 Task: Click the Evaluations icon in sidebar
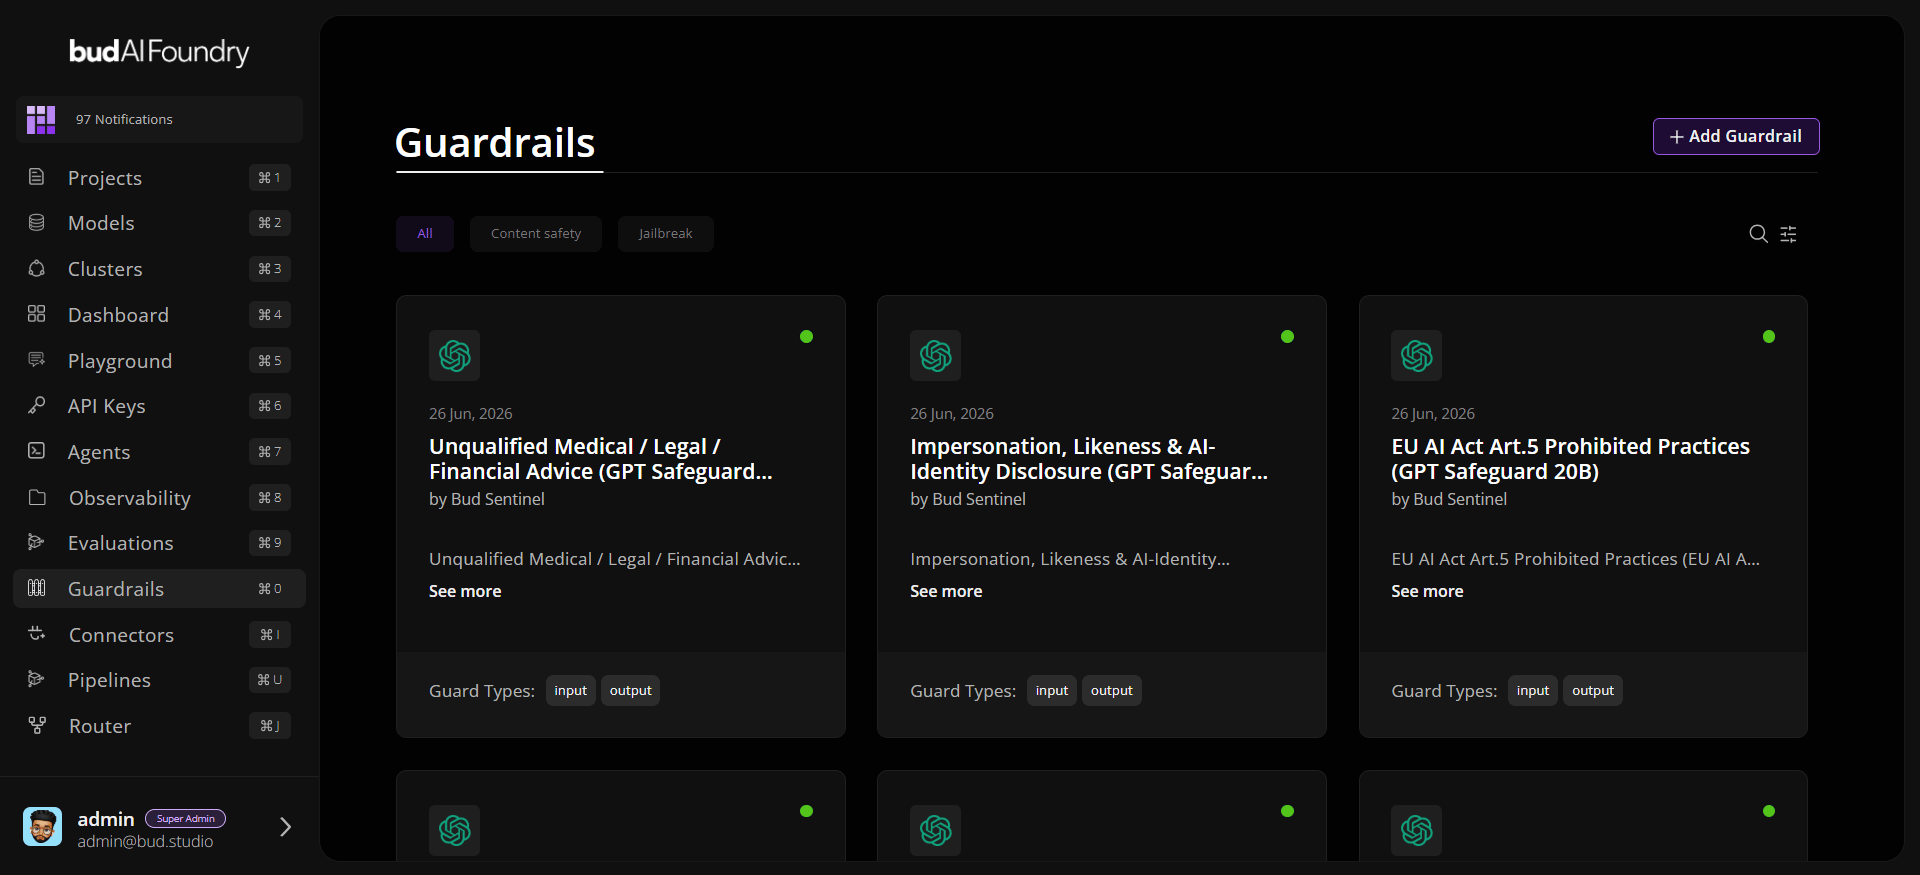[37, 542]
